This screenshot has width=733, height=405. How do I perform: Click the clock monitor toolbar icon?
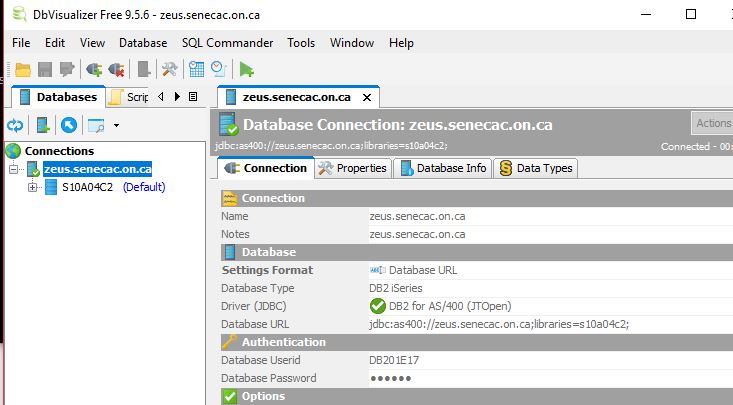[x=218, y=69]
